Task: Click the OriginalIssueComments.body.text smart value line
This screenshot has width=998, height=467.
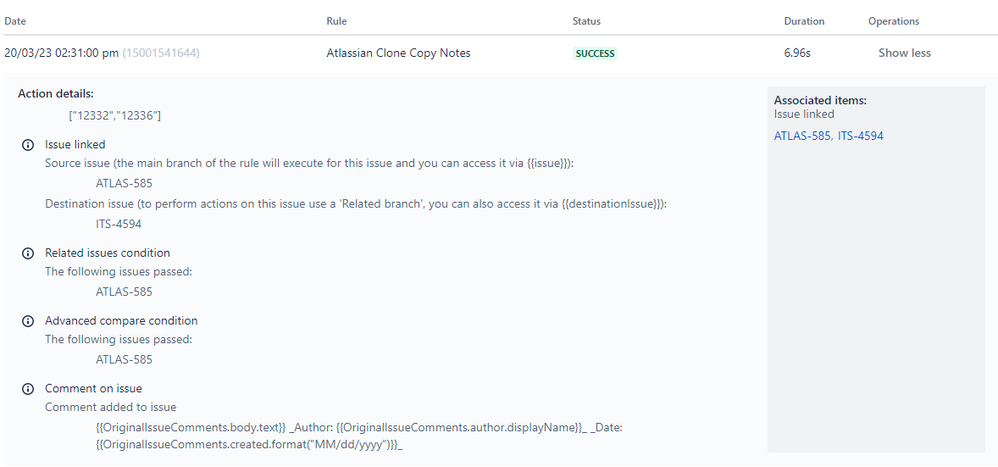Action: click(x=359, y=428)
